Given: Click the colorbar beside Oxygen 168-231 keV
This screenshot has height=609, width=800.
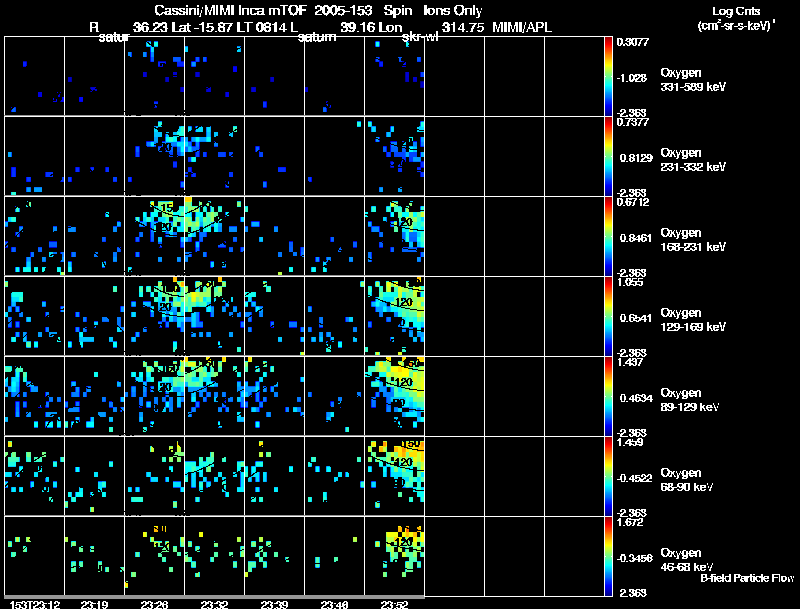Looking at the screenshot, I should pyautogui.click(x=608, y=236).
